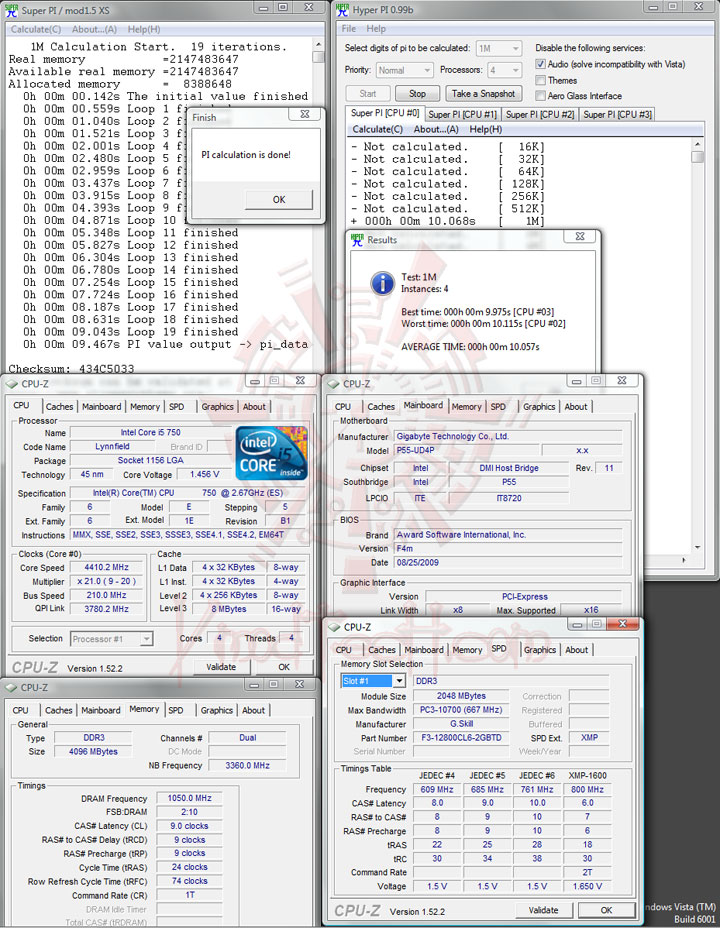Viewport: 720px width, 928px height.
Task: Switch to Super PI [CPU #1] tab
Action: point(463,114)
